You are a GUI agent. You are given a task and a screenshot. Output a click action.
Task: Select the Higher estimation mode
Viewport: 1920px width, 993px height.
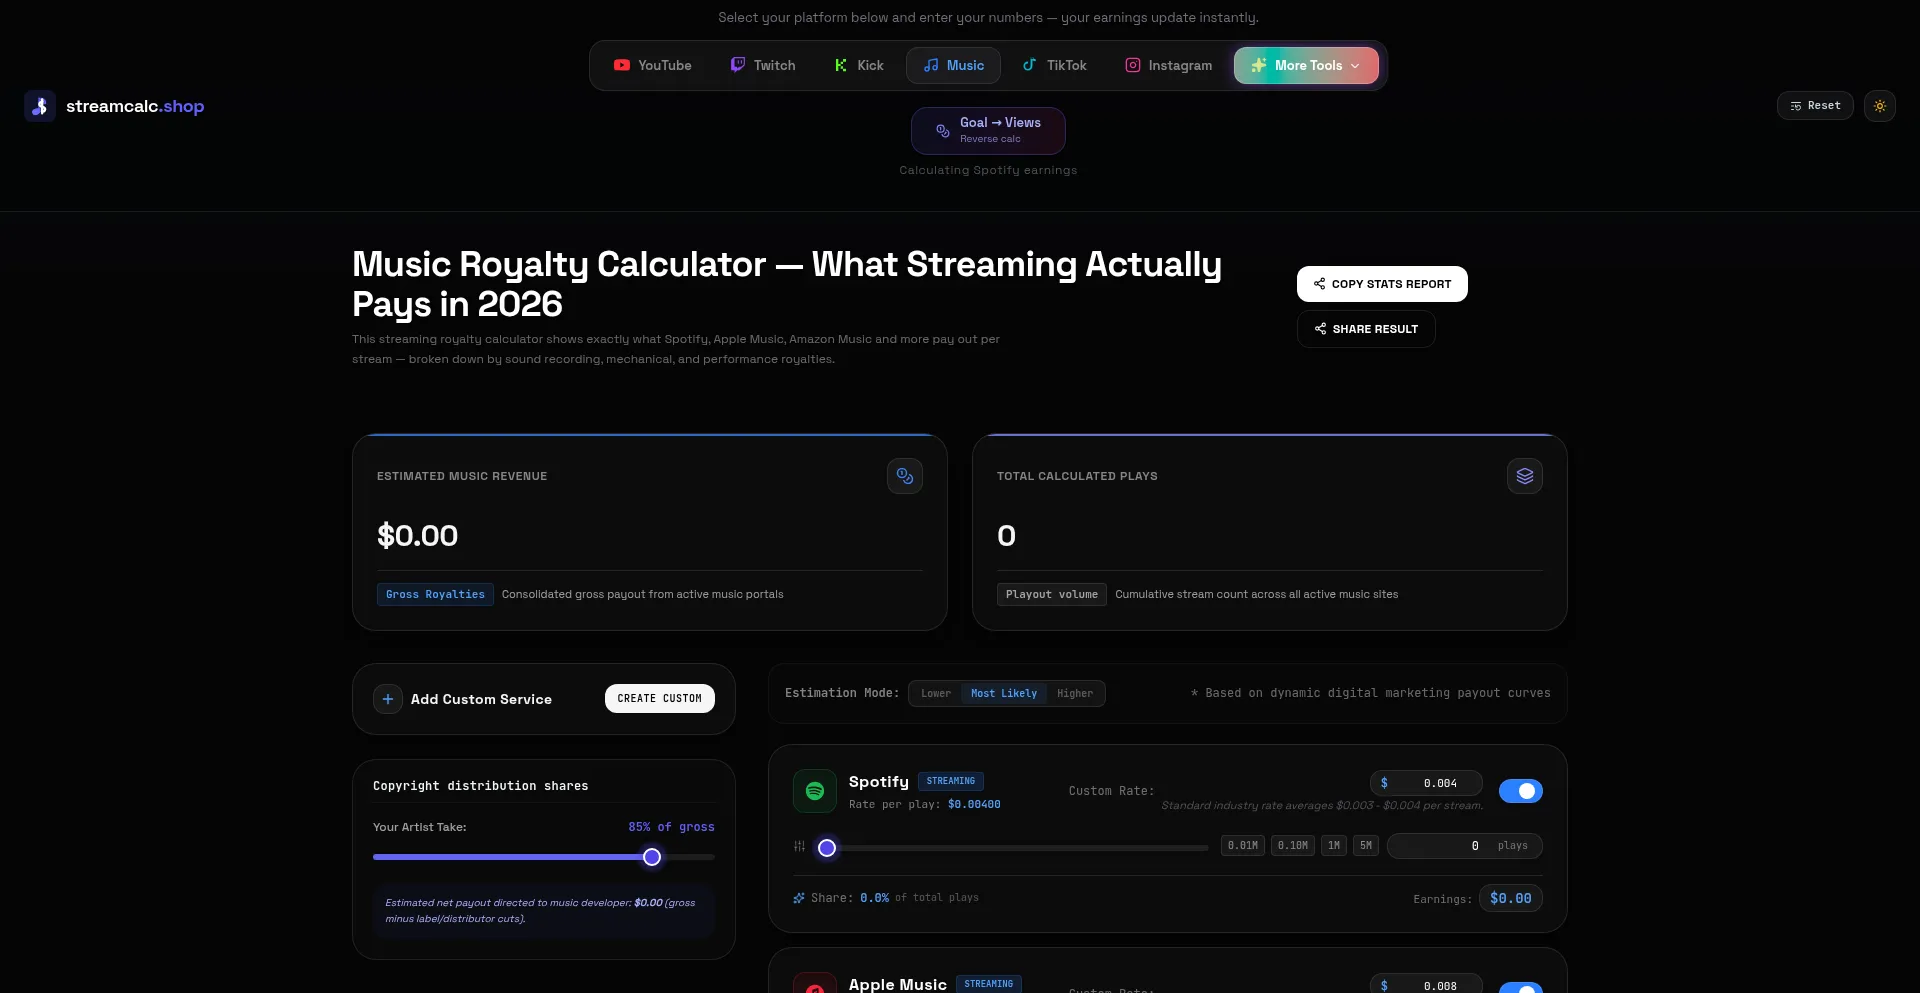click(x=1075, y=693)
